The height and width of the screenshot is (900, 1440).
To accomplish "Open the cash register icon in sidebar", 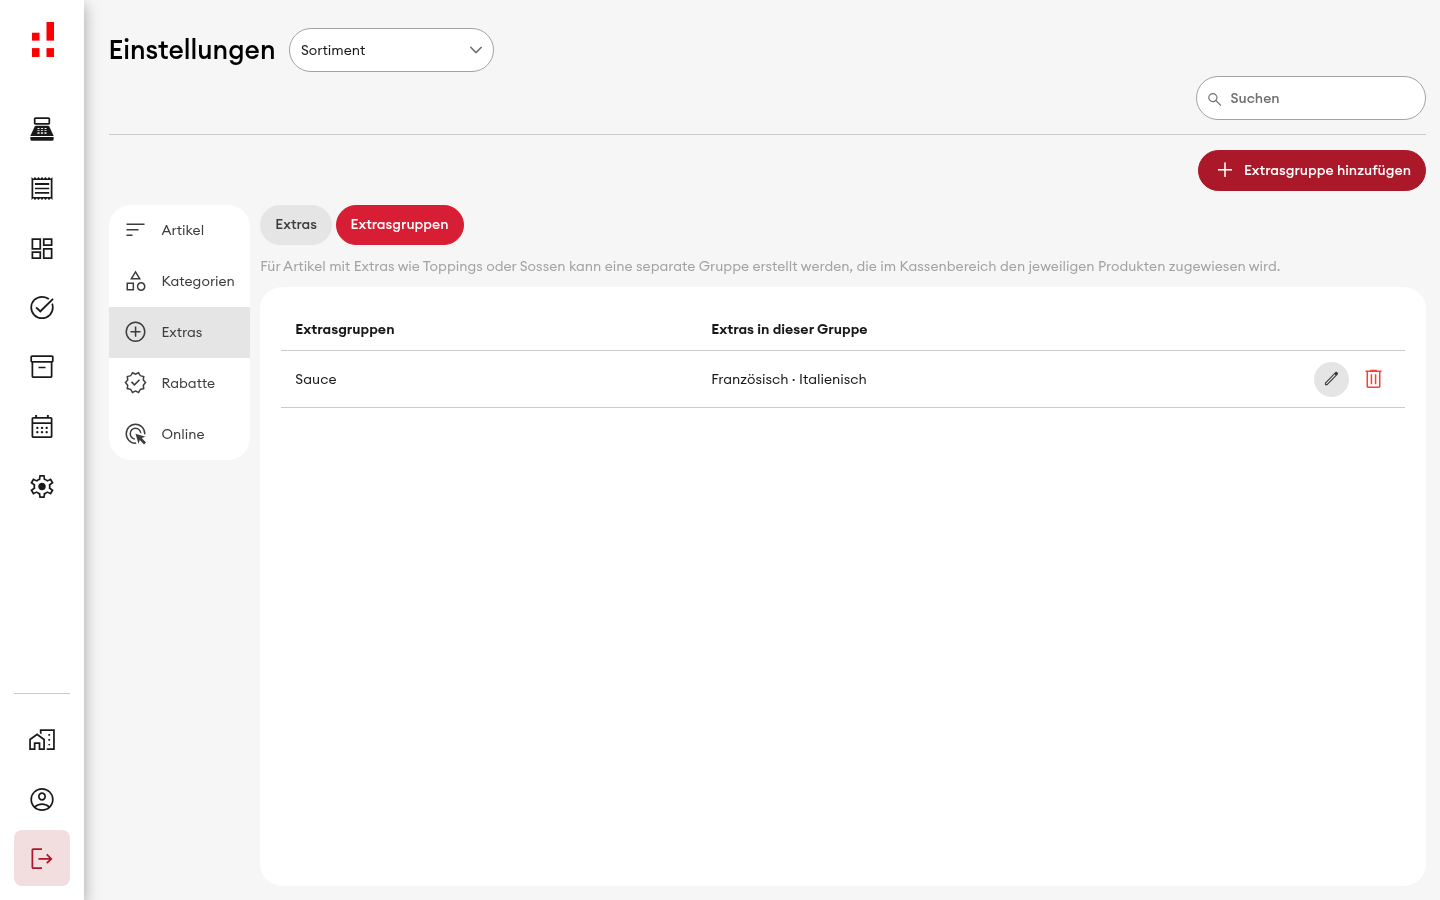I will (x=42, y=129).
